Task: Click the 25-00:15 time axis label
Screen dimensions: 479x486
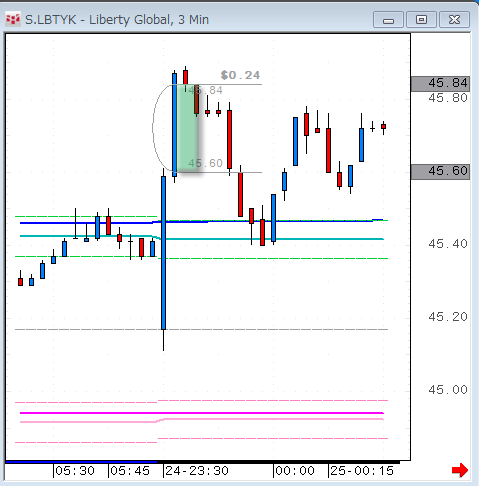Action: click(x=362, y=471)
